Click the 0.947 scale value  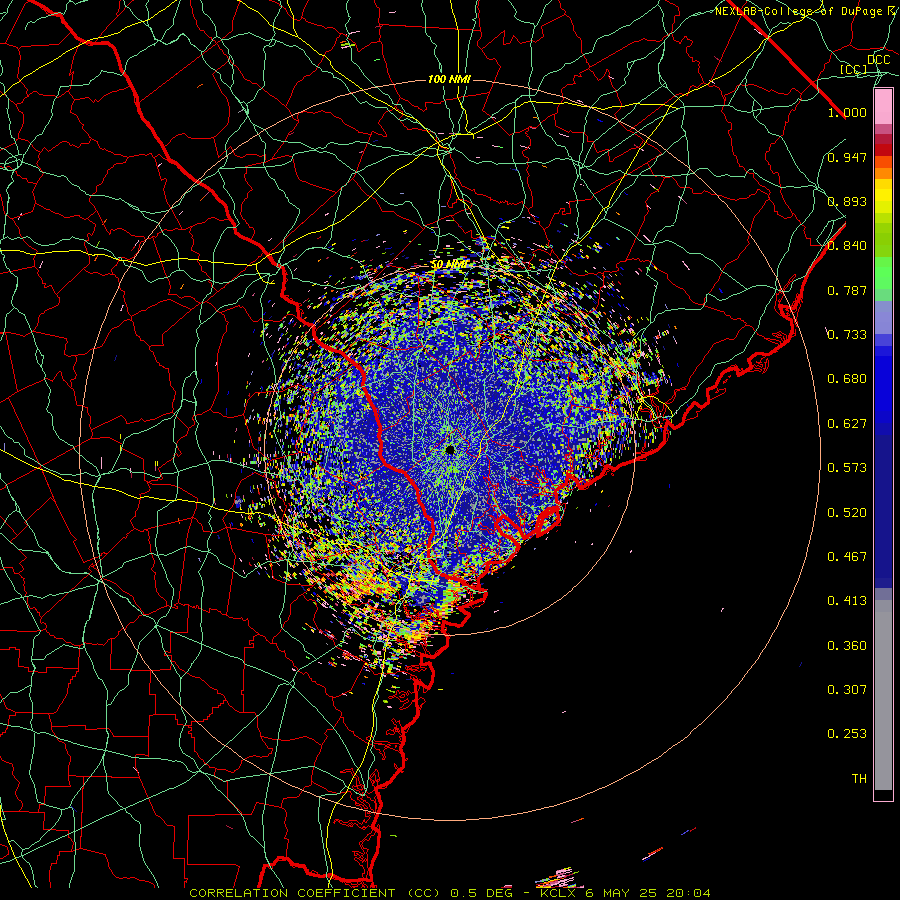click(x=847, y=157)
